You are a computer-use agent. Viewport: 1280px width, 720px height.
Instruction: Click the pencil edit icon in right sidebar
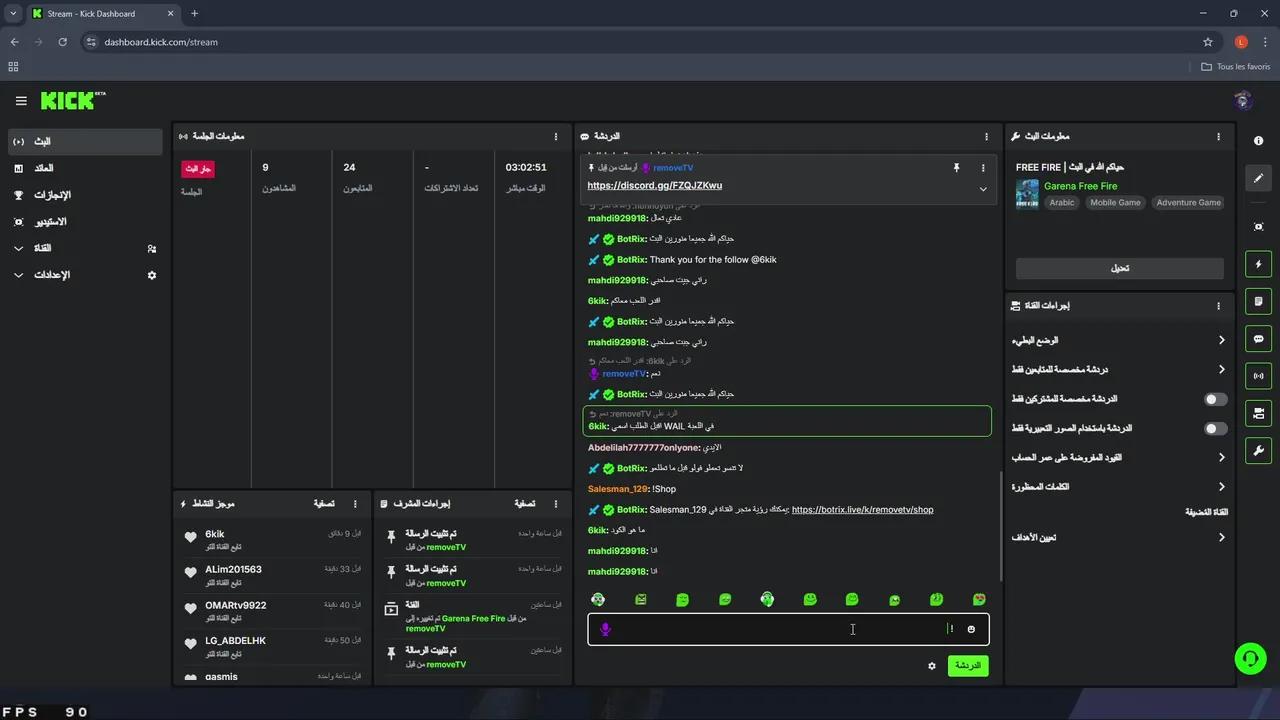click(x=1258, y=178)
